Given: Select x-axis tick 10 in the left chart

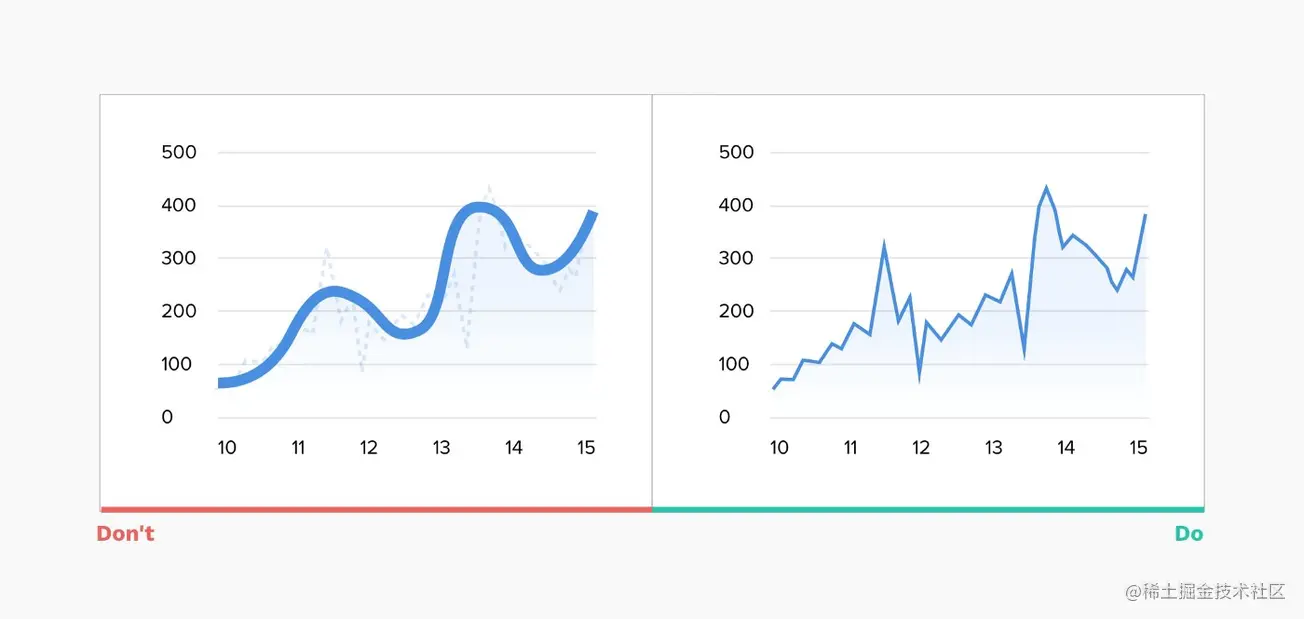Looking at the screenshot, I should click(x=227, y=447).
